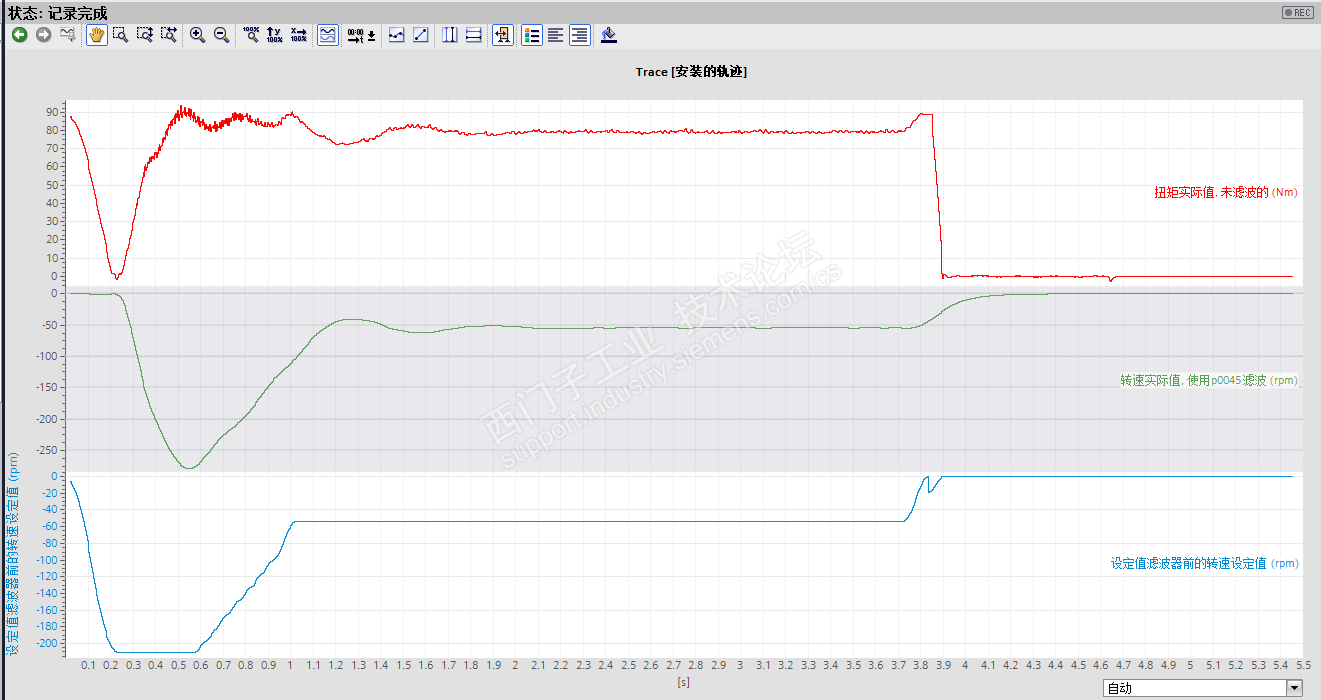
Task: Click the Y-axis 100% scale icon
Action: [x=275, y=35]
